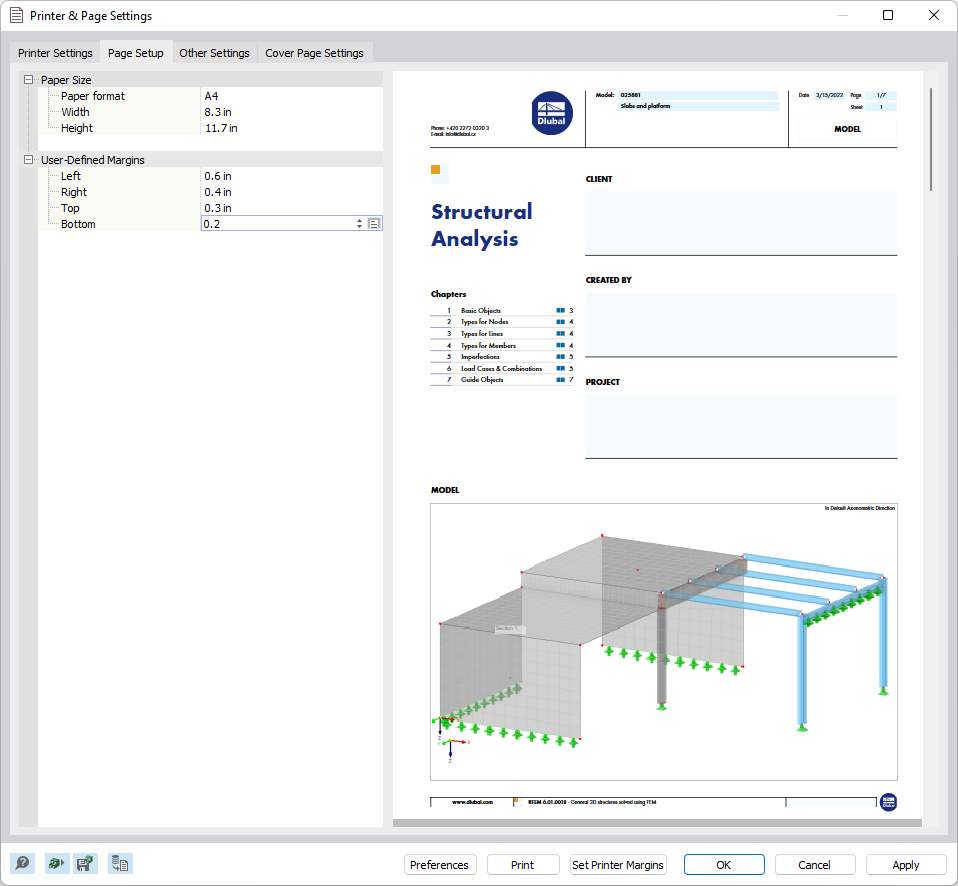This screenshot has height=886, width=958.
Task: Select the Width value 8.3 in
Action: point(218,112)
